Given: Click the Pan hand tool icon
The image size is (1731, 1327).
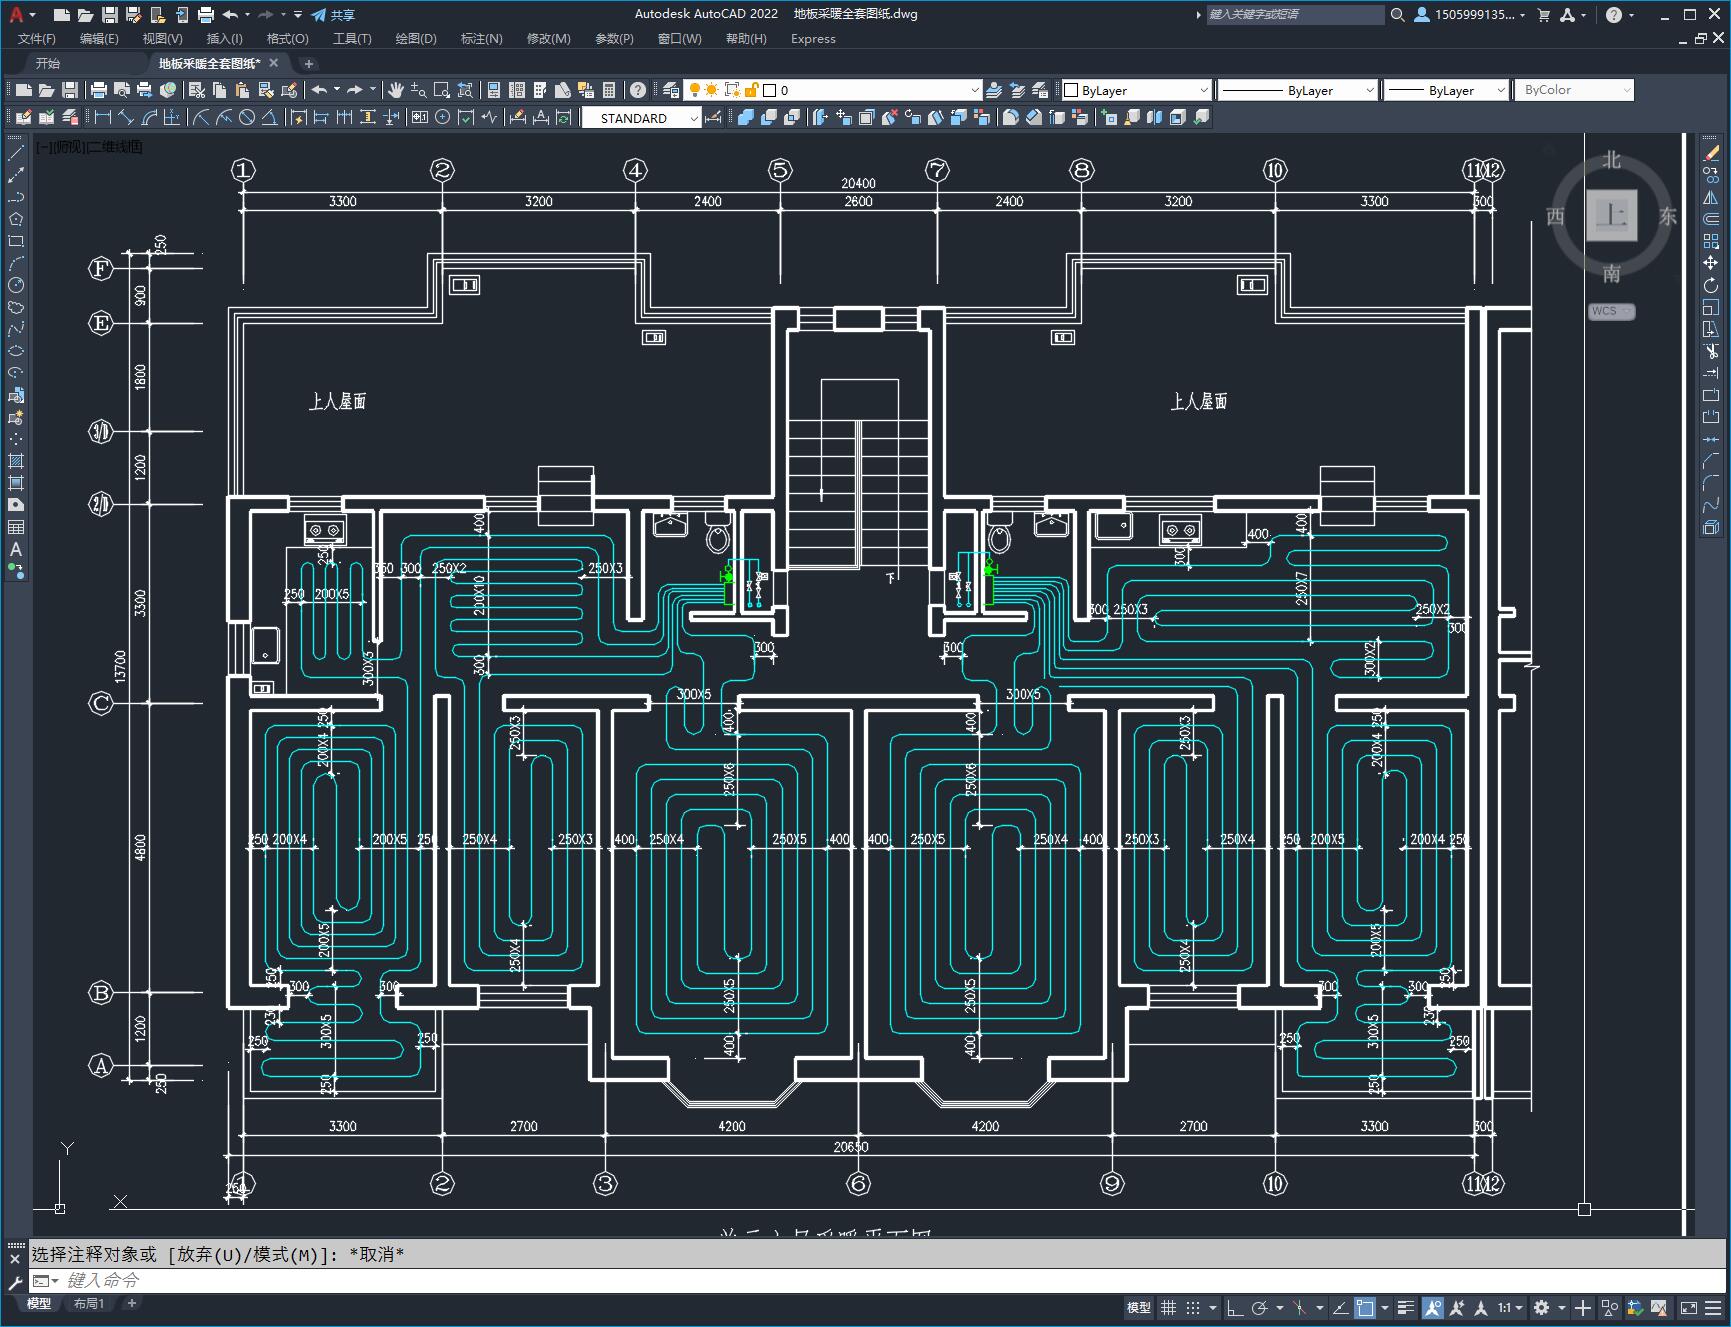Looking at the screenshot, I should point(395,90).
